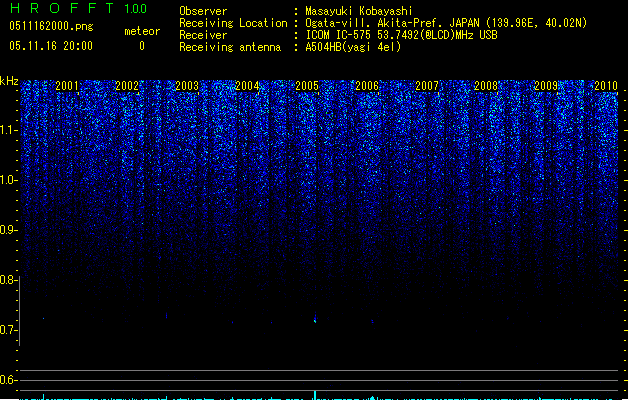Select the file name 0511162000.png
629x400 pixels.
click(x=51, y=26)
